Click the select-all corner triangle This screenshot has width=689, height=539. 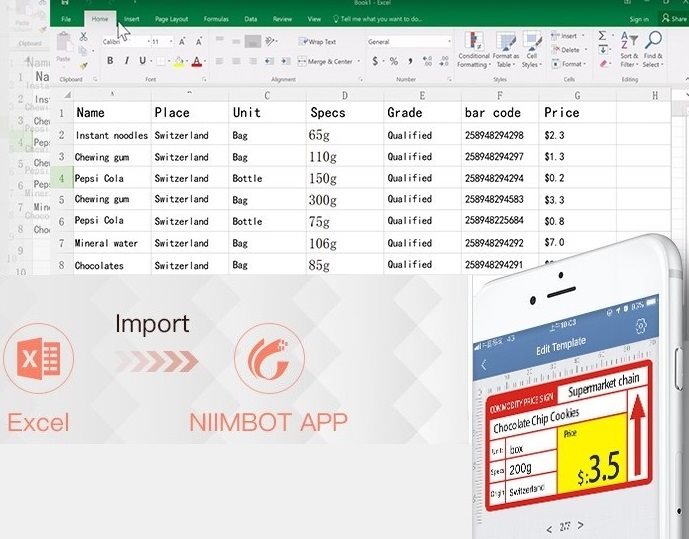[68, 95]
